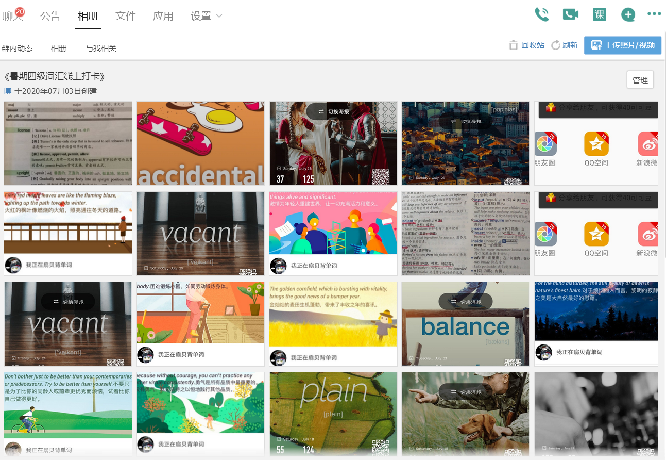The height and width of the screenshot is (460, 666).
Task: Click the blue upload photo/video button
Action: [623, 45]
